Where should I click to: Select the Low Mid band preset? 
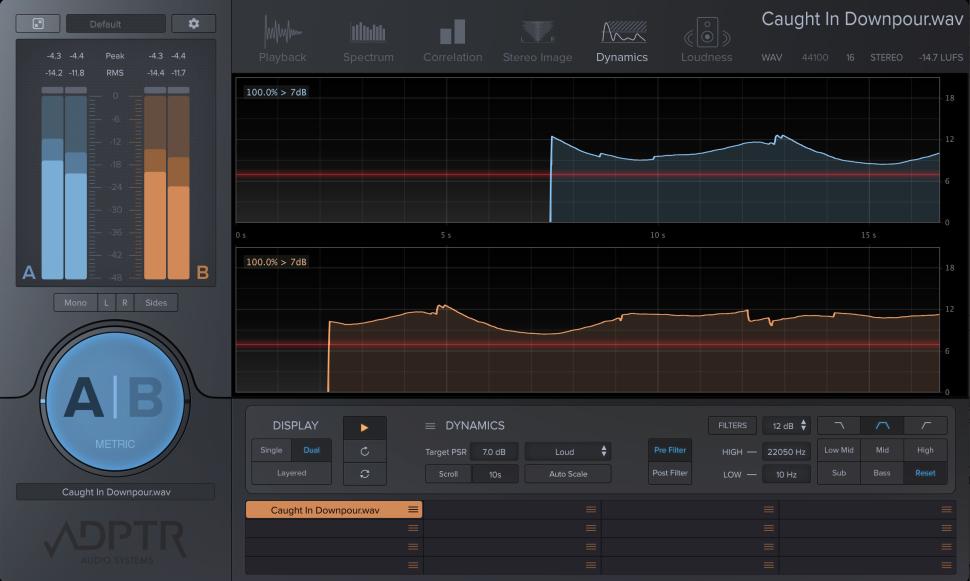point(839,450)
